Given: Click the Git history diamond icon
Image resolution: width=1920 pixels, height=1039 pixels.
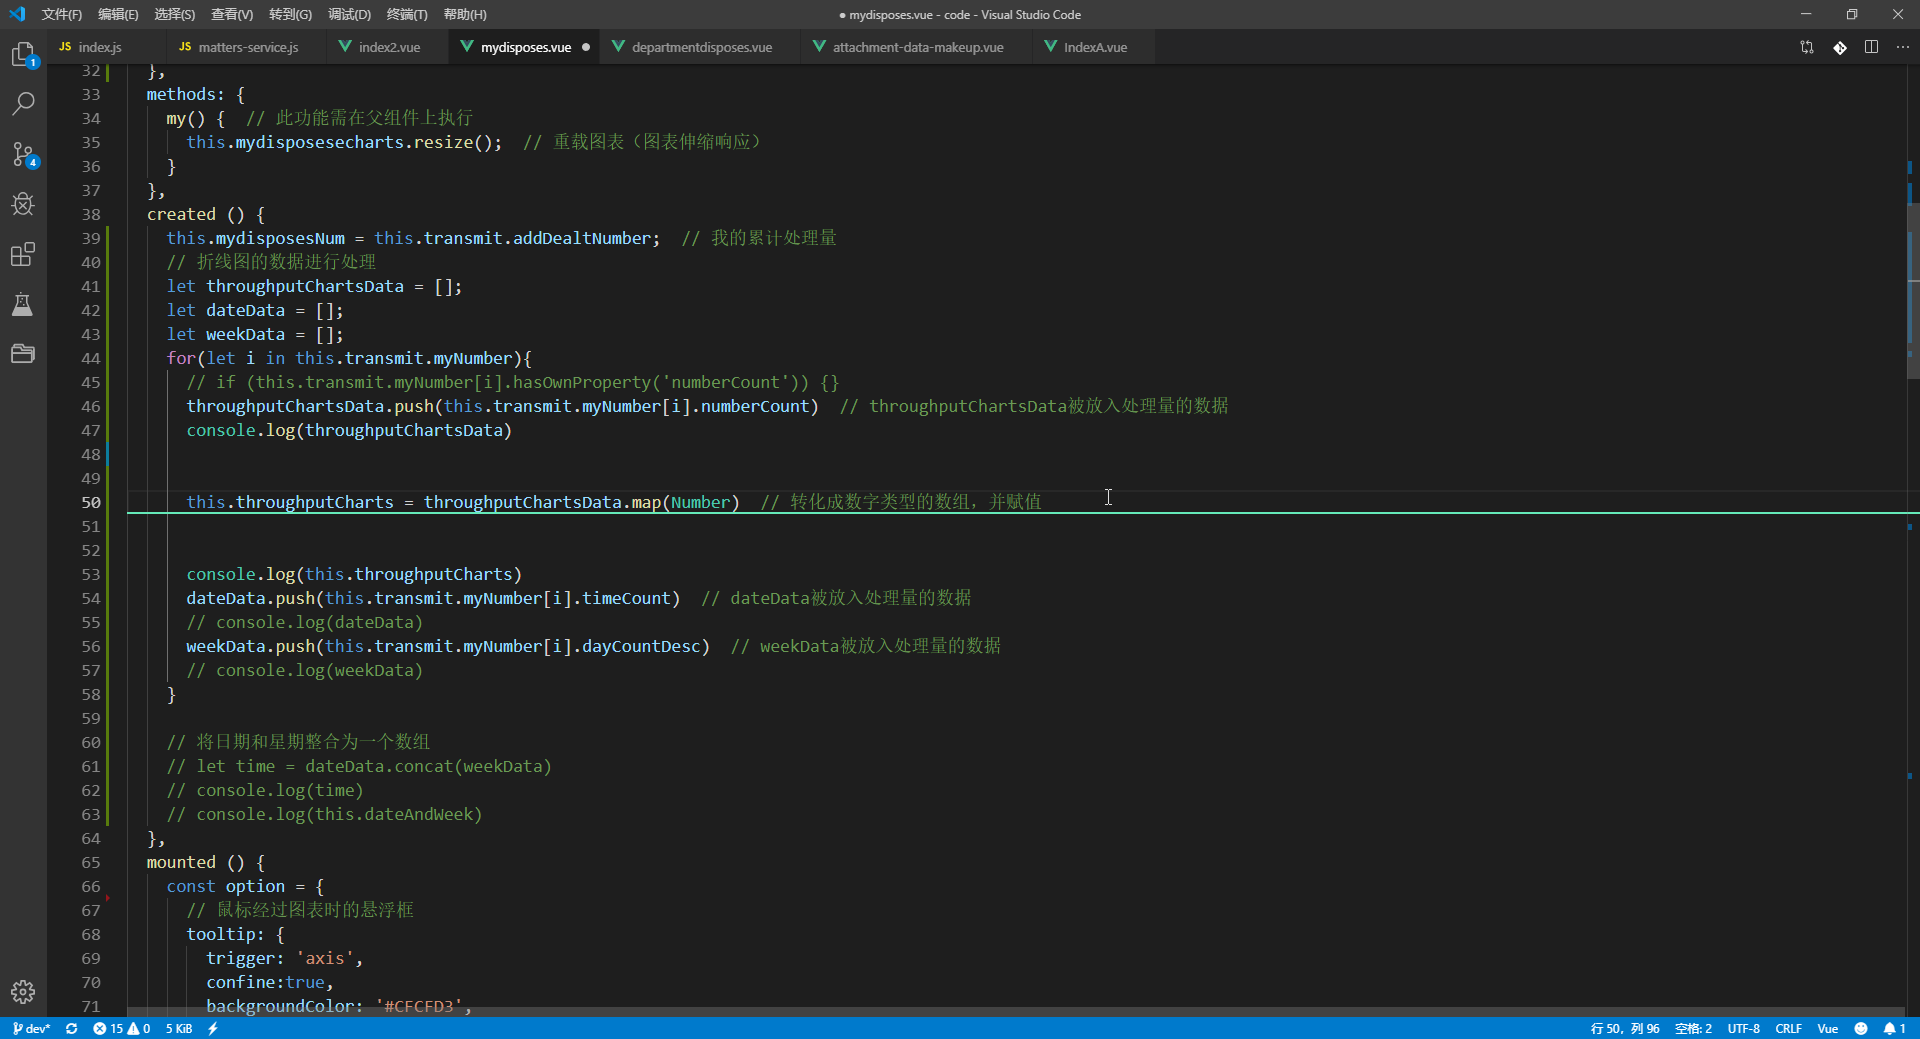Looking at the screenshot, I should [x=1840, y=47].
